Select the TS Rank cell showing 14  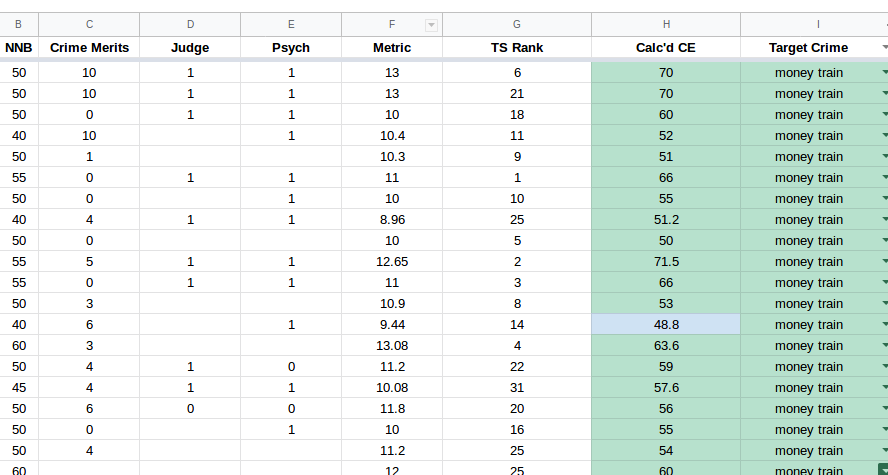click(517, 324)
